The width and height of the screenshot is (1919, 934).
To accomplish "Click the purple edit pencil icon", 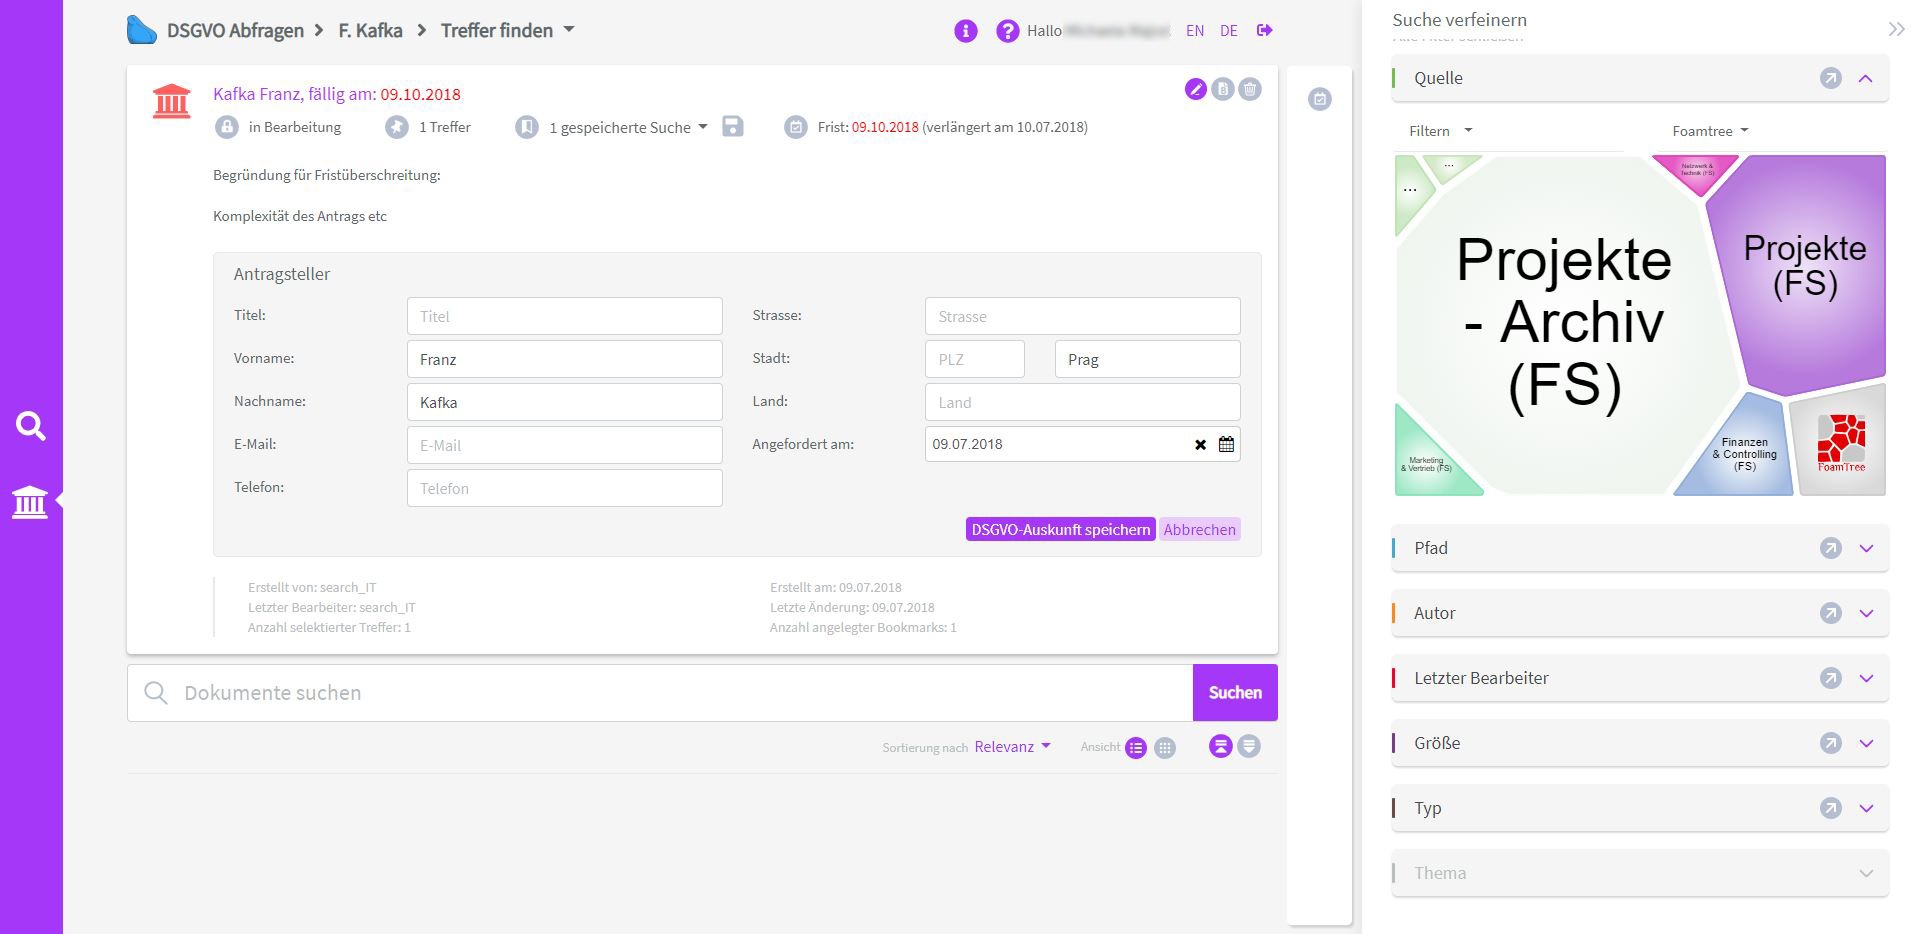I will pyautogui.click(x=1195, y=90).
